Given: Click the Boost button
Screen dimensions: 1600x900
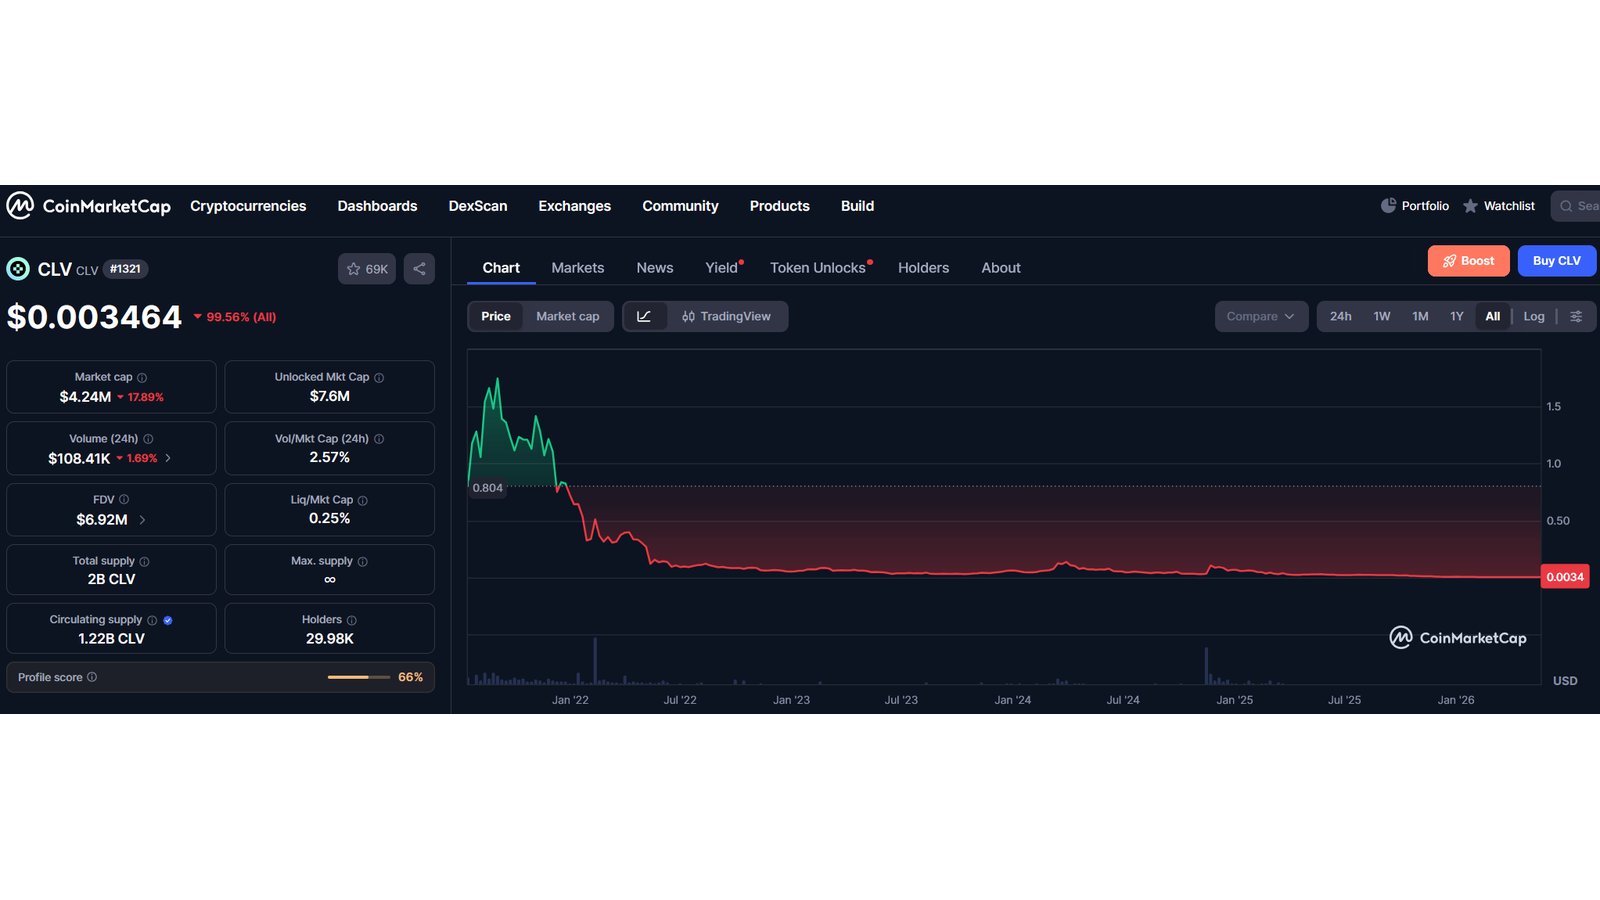Looking at the screenshot, I should [1469, 261].
